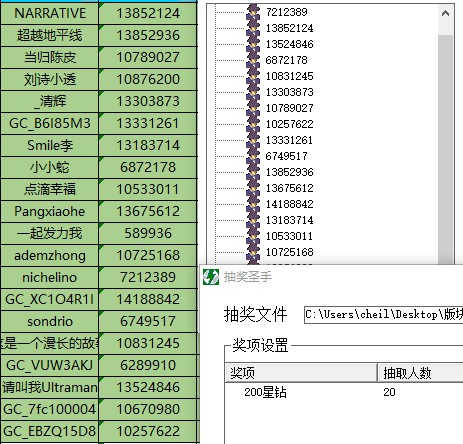Click the _清辉 name cell
This screenshot has width=463, height=444.
[x=50, y=101]
